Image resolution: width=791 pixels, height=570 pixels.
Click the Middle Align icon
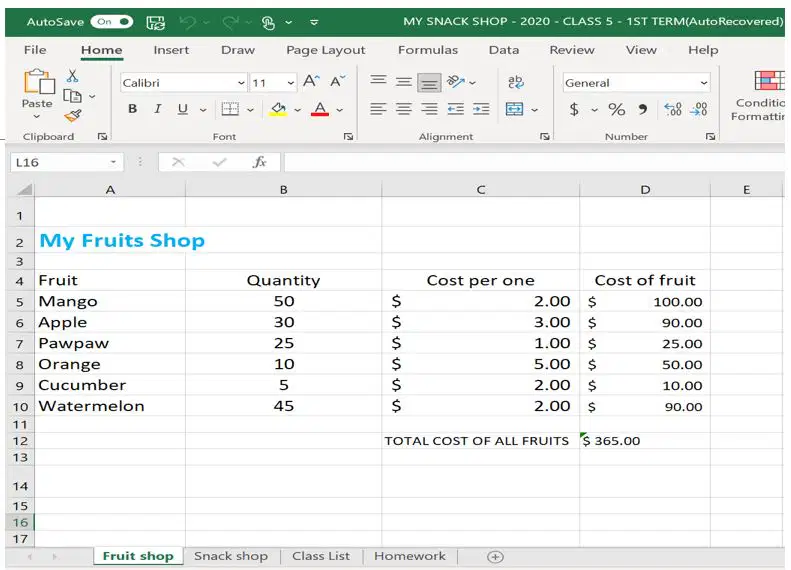[403, 82]
